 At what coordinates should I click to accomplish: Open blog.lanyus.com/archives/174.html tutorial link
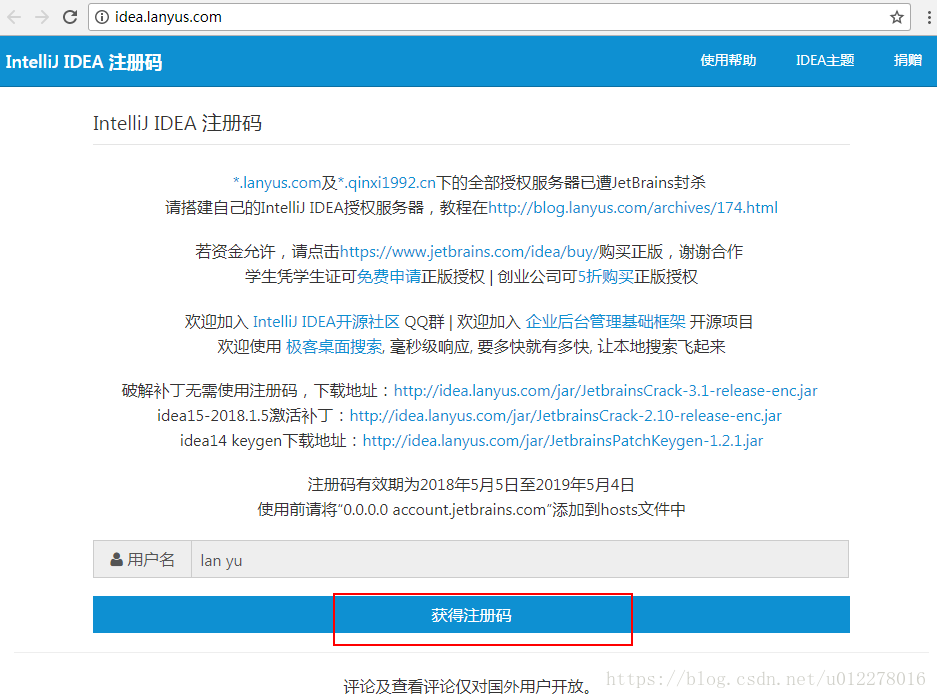pyautogui.click(x=633, y=207)
